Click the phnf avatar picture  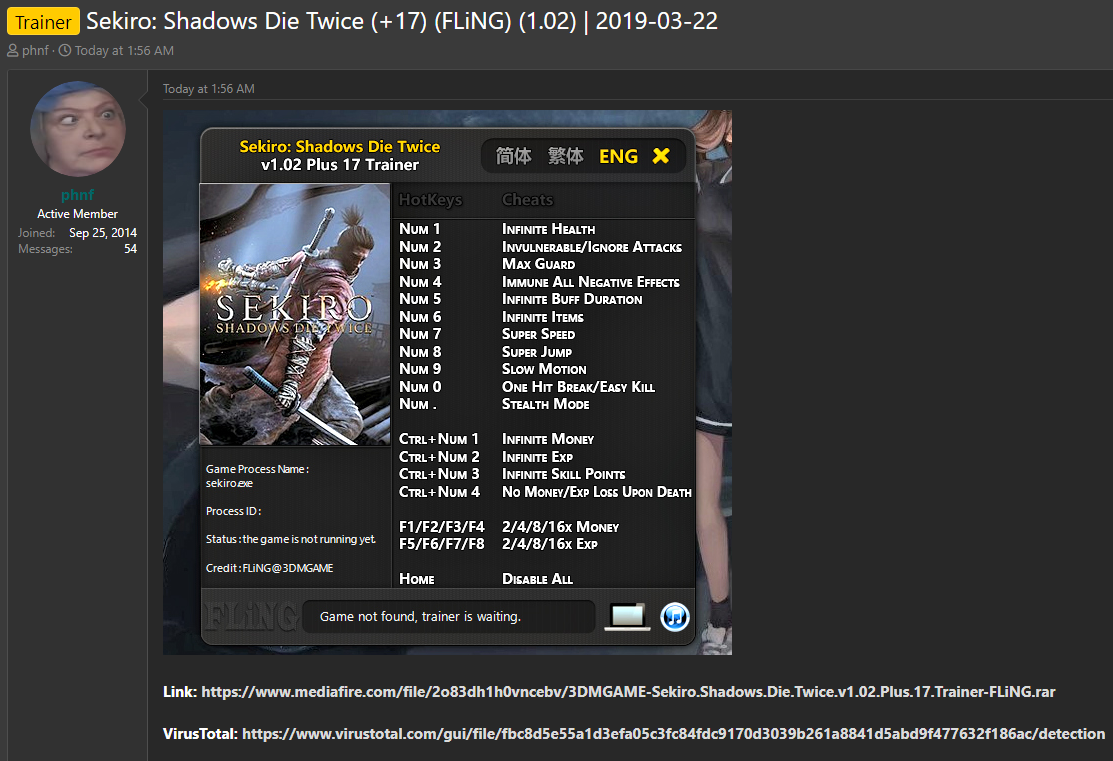(77, 128)
